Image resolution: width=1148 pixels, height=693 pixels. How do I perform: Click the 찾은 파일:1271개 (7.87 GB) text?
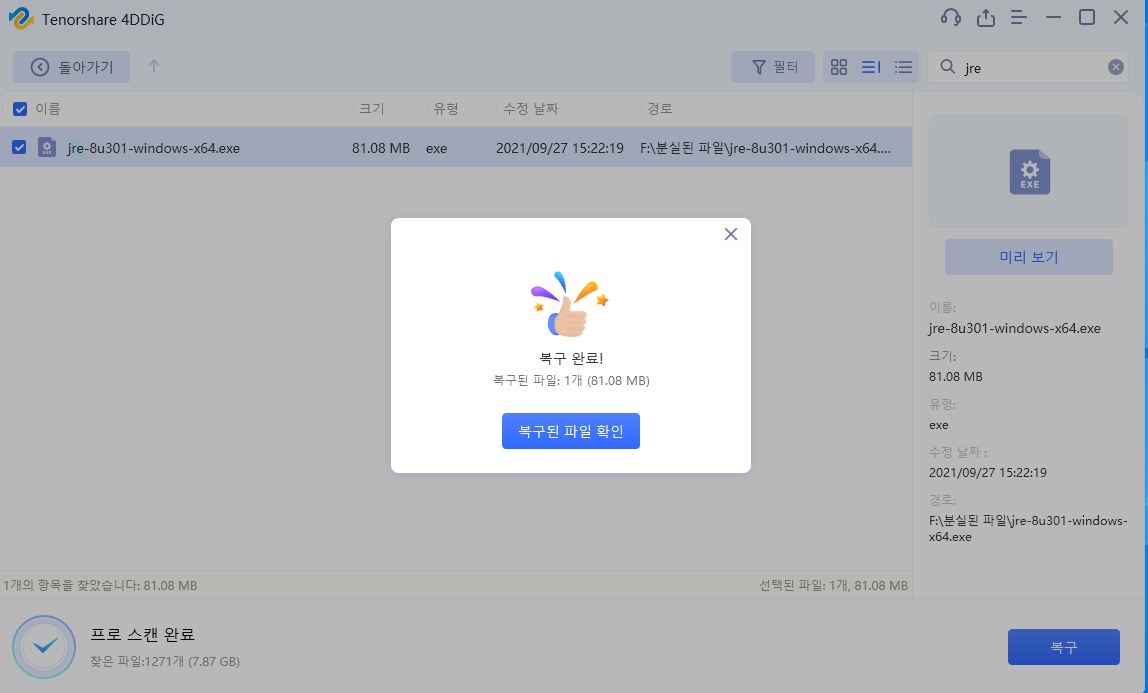[x=165, y=662]
